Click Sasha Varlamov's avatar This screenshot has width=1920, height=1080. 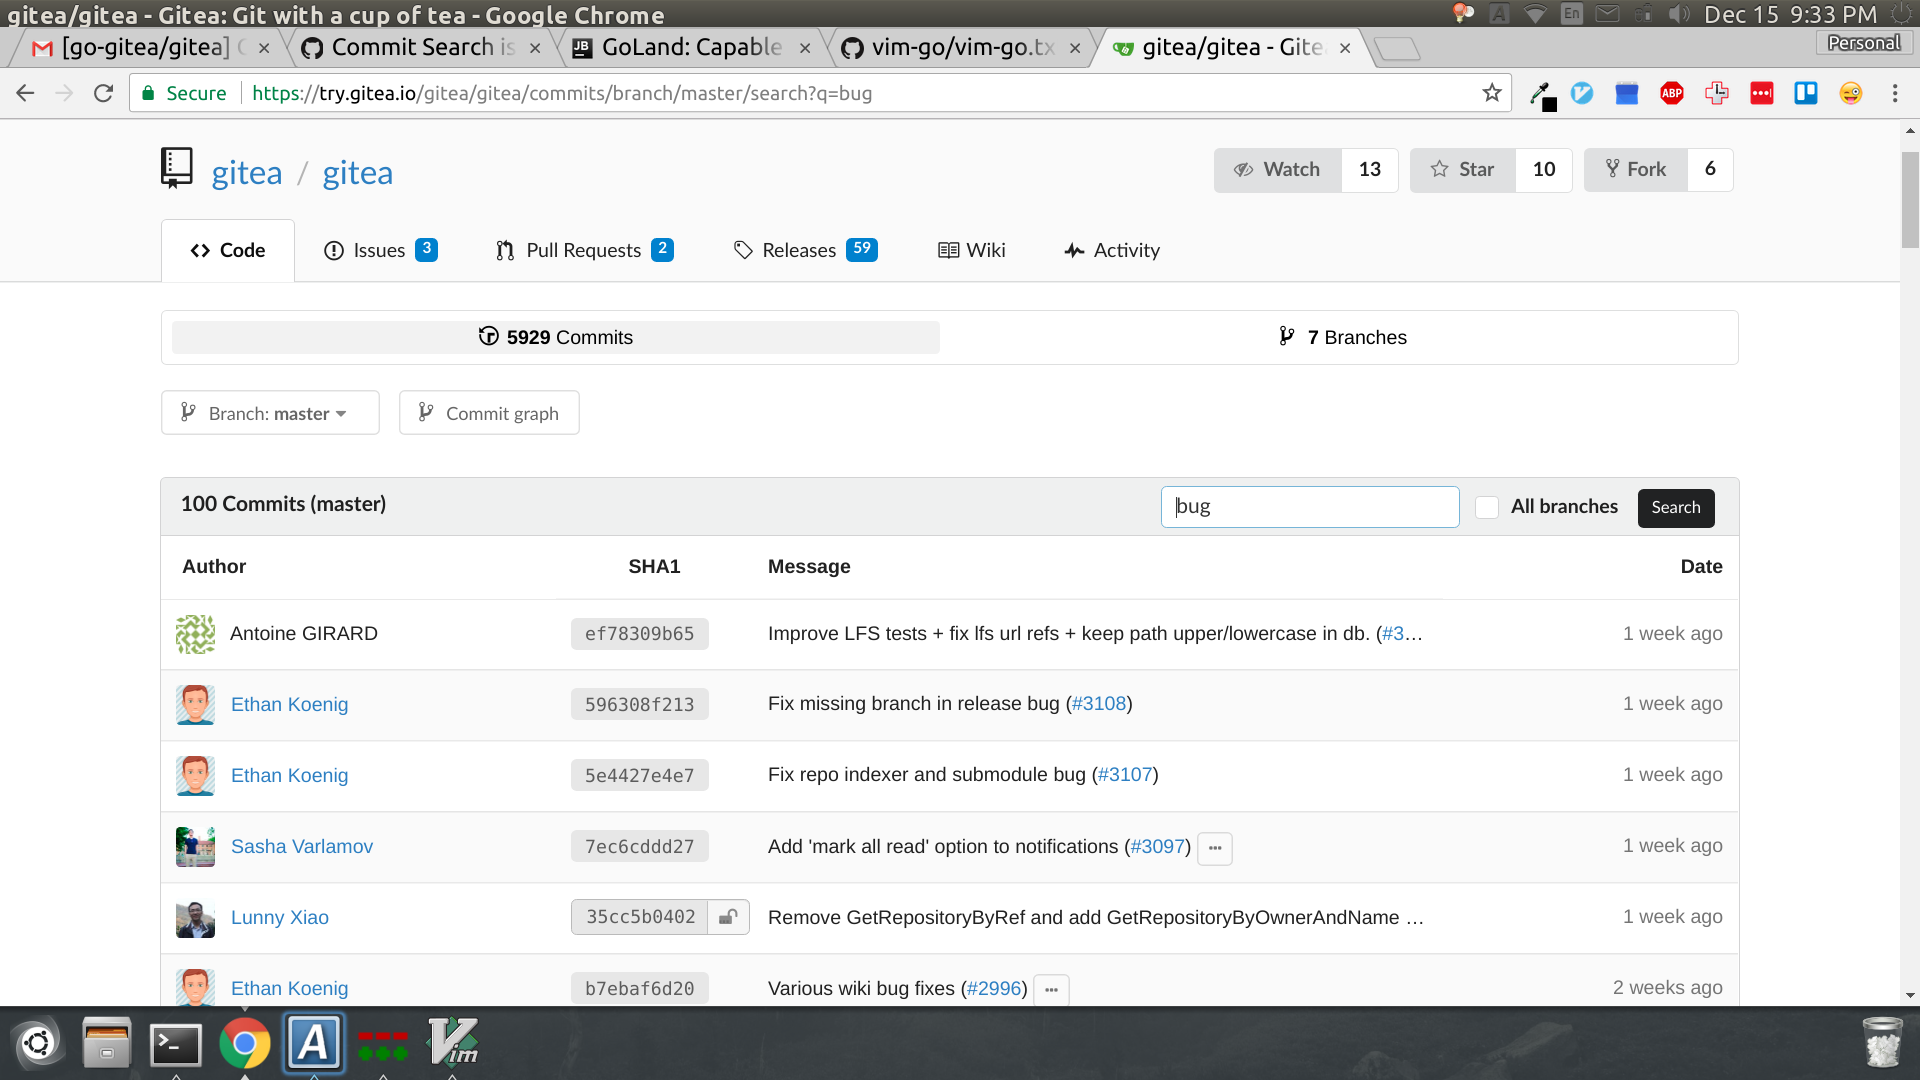(x=196, y=847)
